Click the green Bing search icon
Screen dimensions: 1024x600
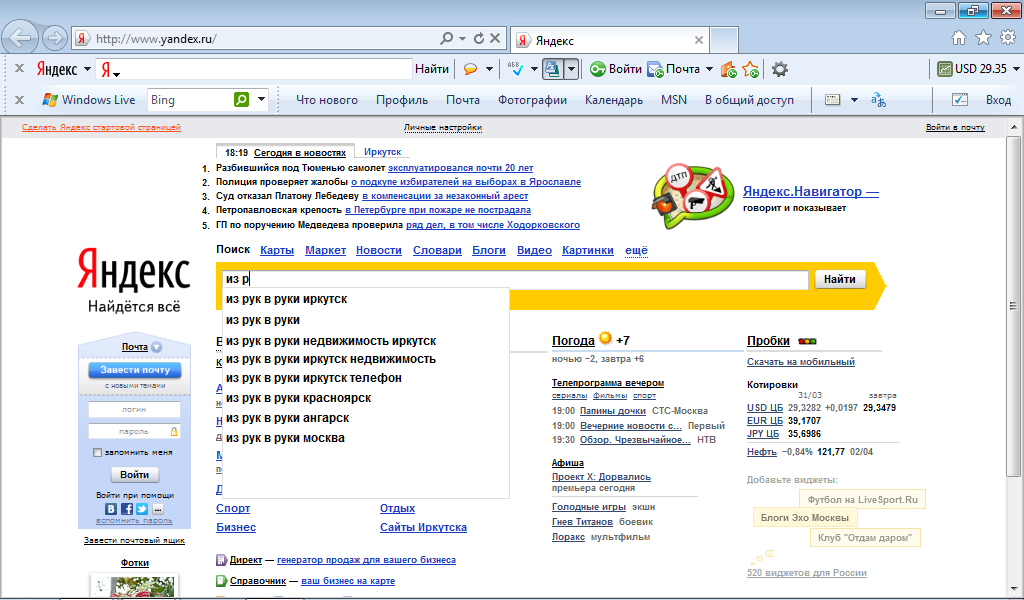tap(241, 100)
